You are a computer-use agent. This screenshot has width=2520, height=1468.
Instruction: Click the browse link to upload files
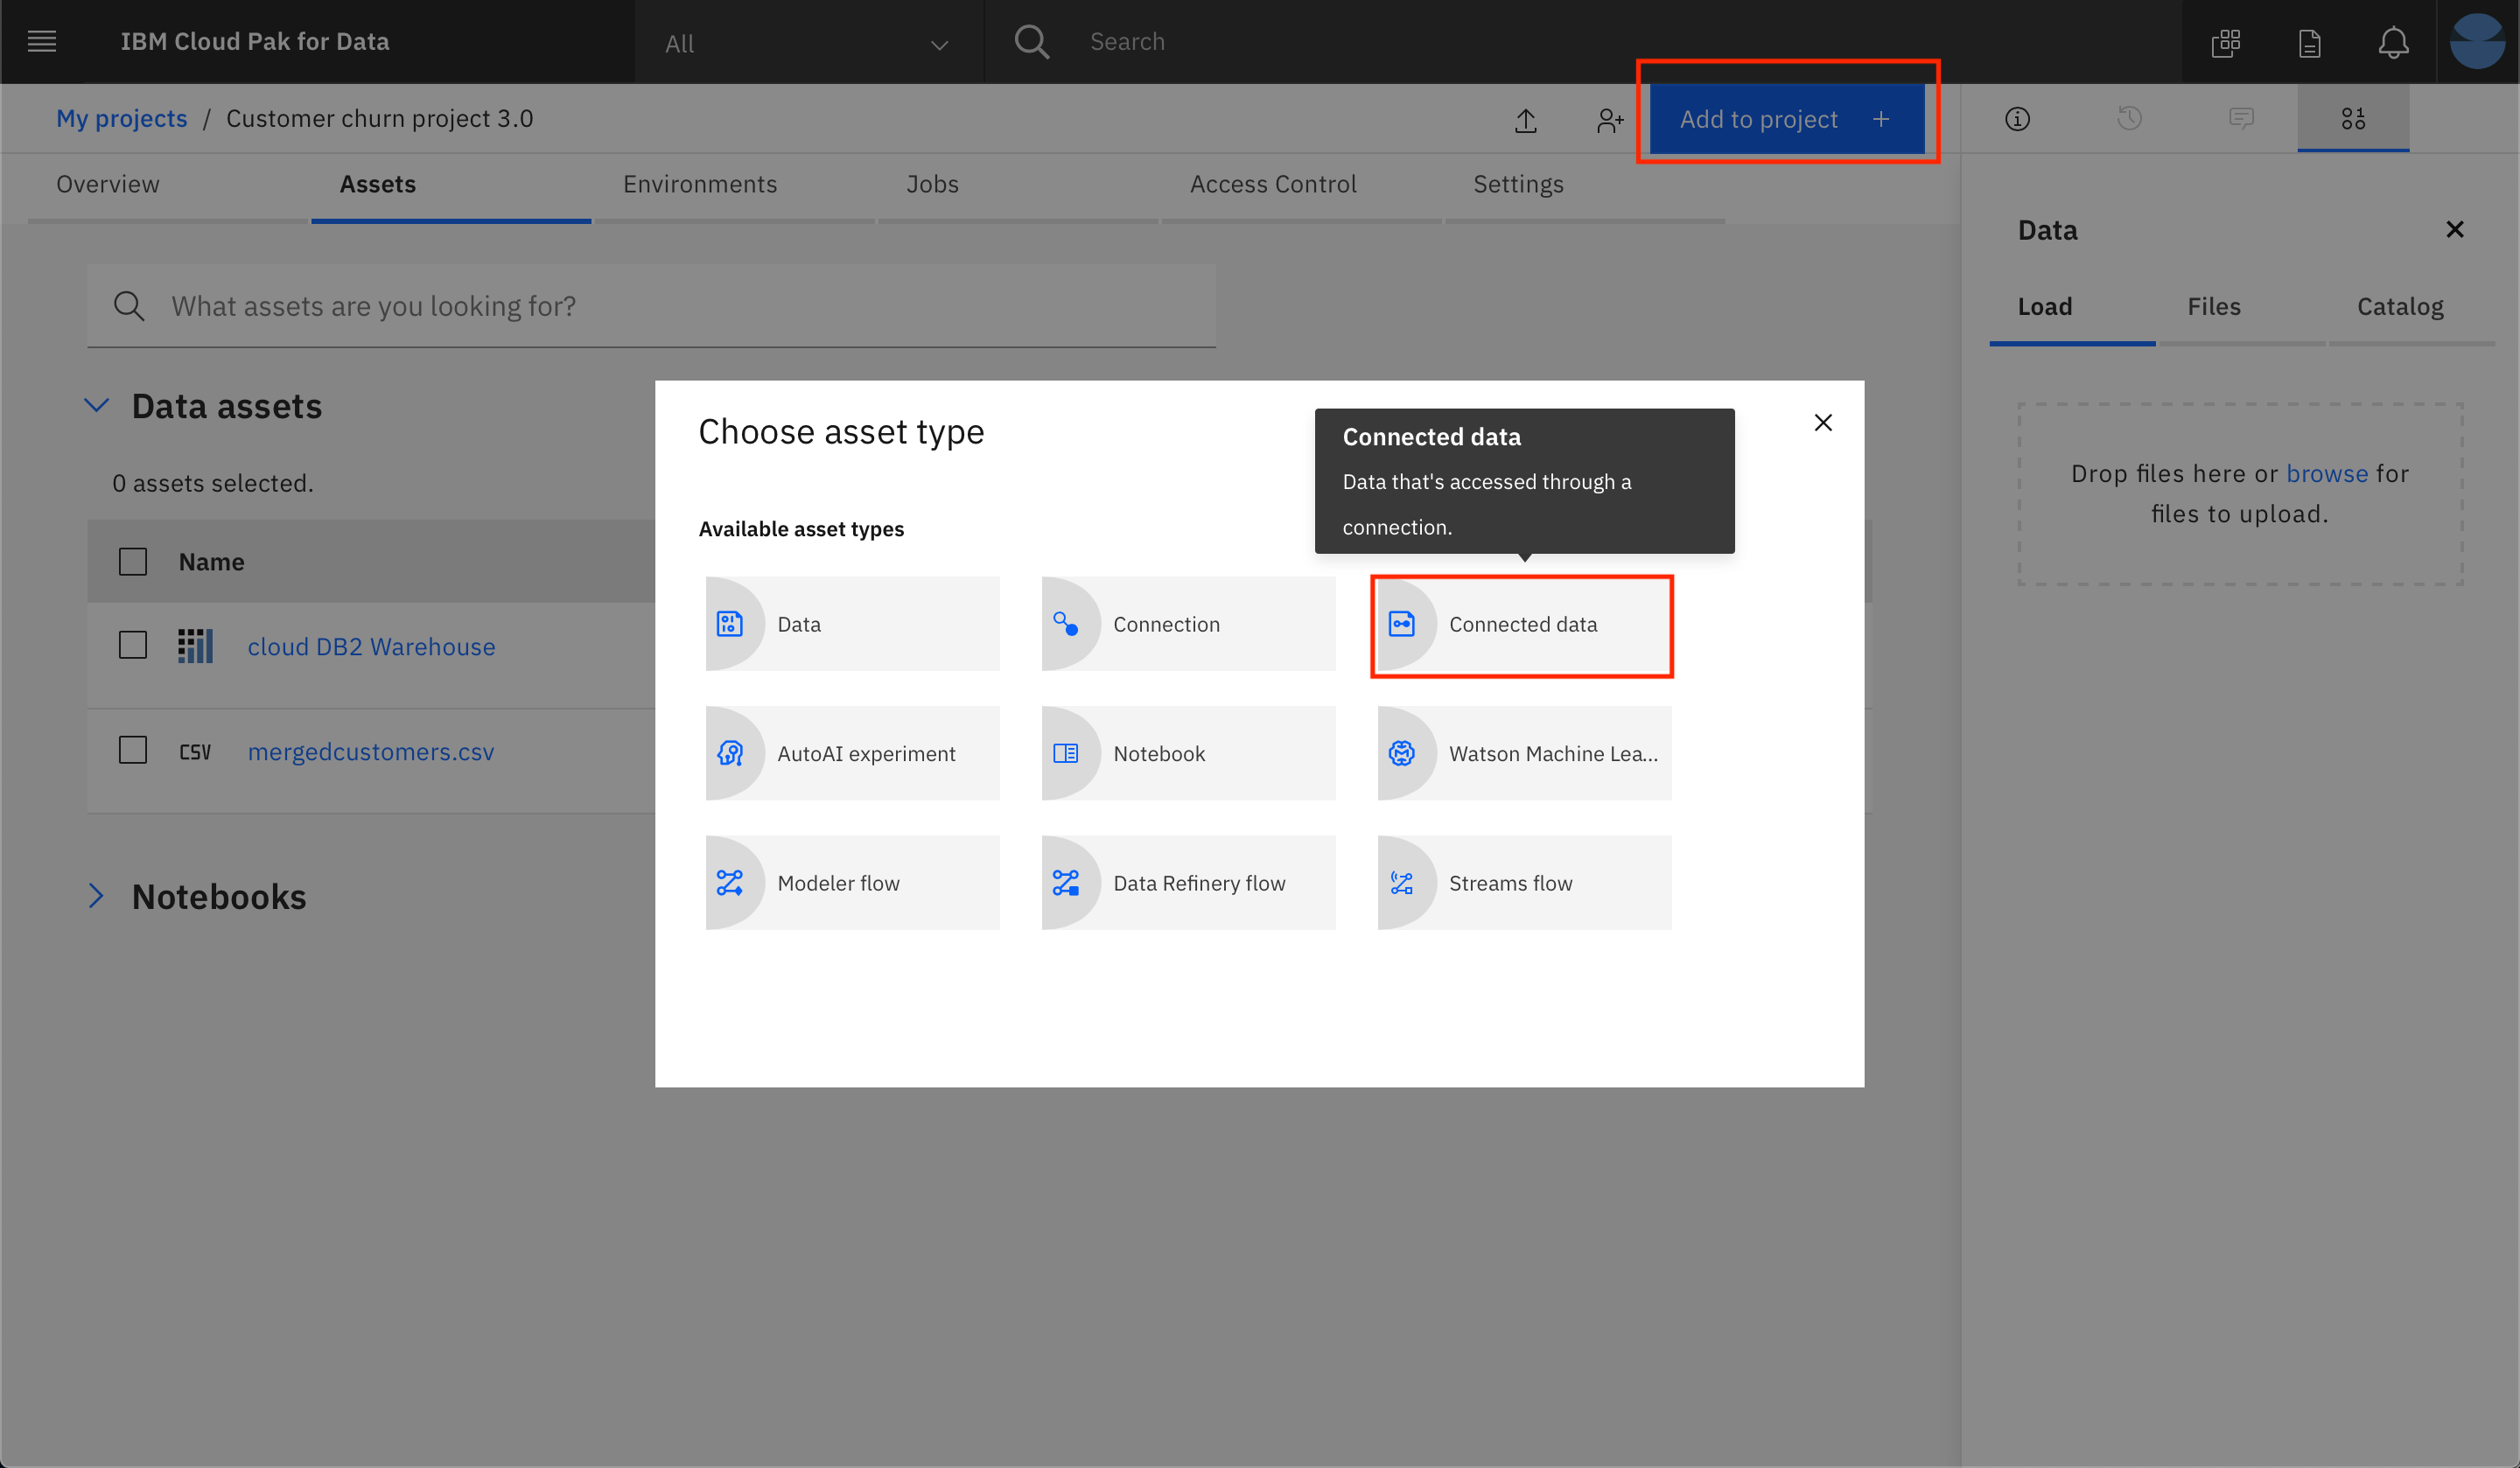[x=2326, y=473]
